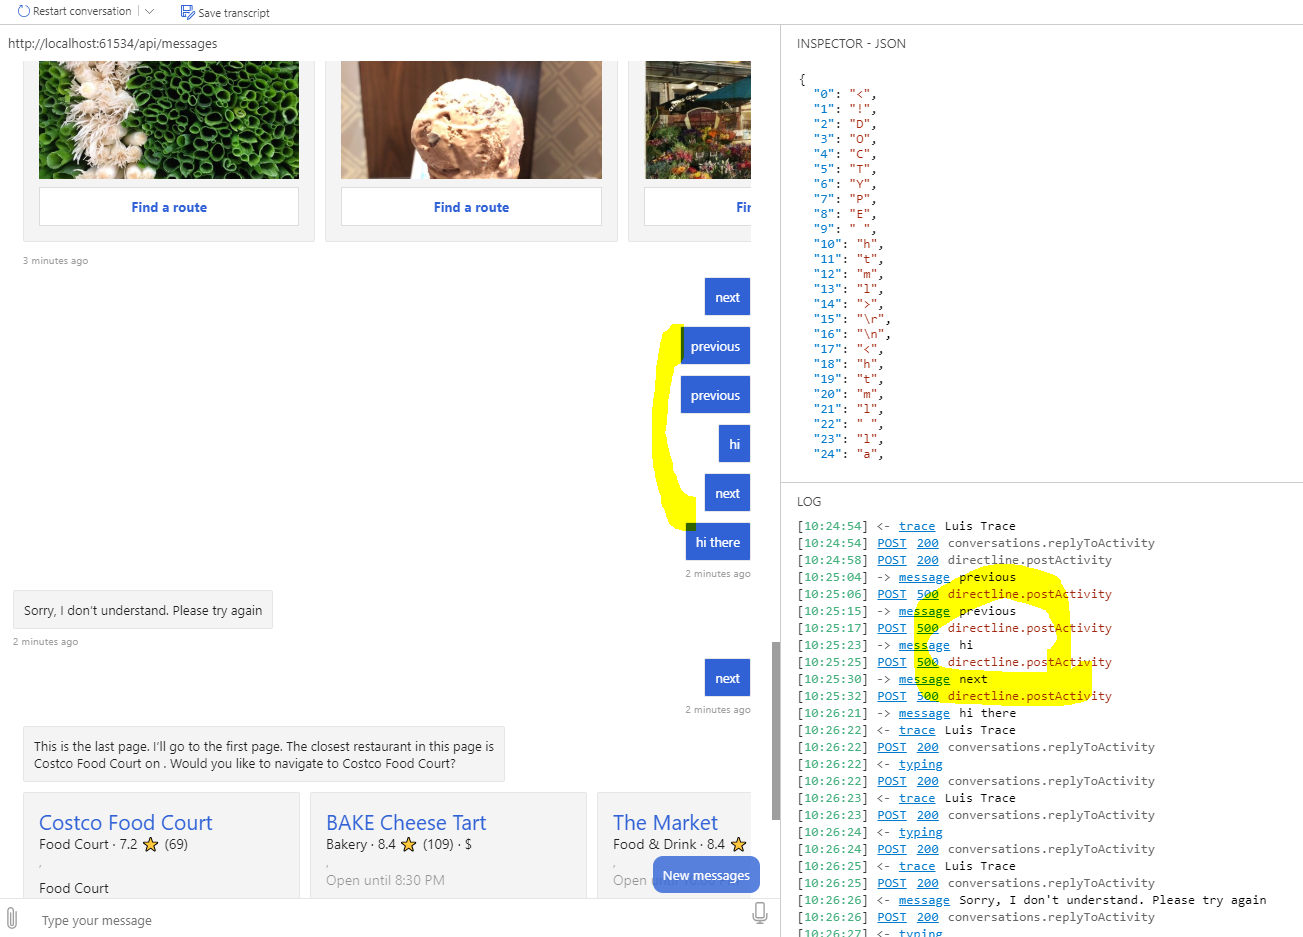Open the BAKE Cheese Tart card title
Screen dimensions: 1303x937
tap(406, 822)
